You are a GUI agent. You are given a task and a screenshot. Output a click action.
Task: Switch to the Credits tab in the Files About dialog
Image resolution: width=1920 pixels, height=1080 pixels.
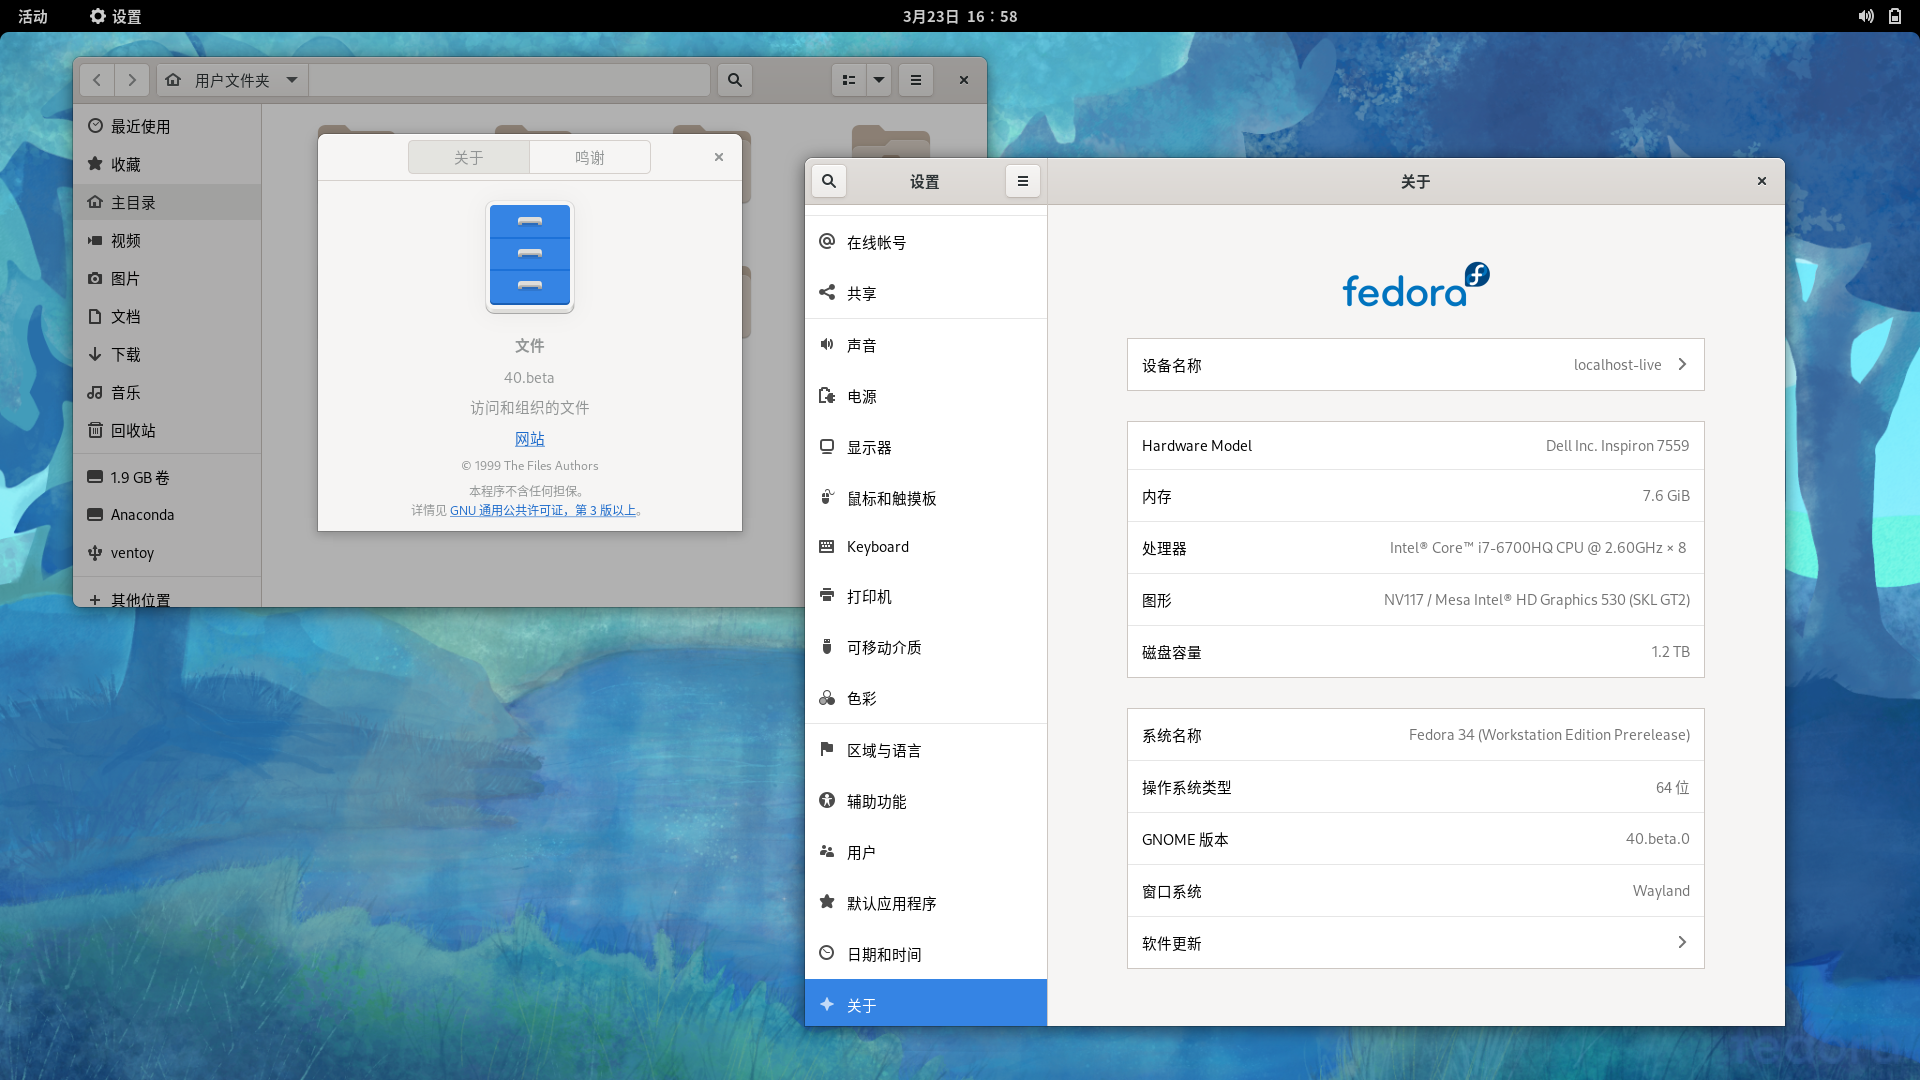[590, 157]
